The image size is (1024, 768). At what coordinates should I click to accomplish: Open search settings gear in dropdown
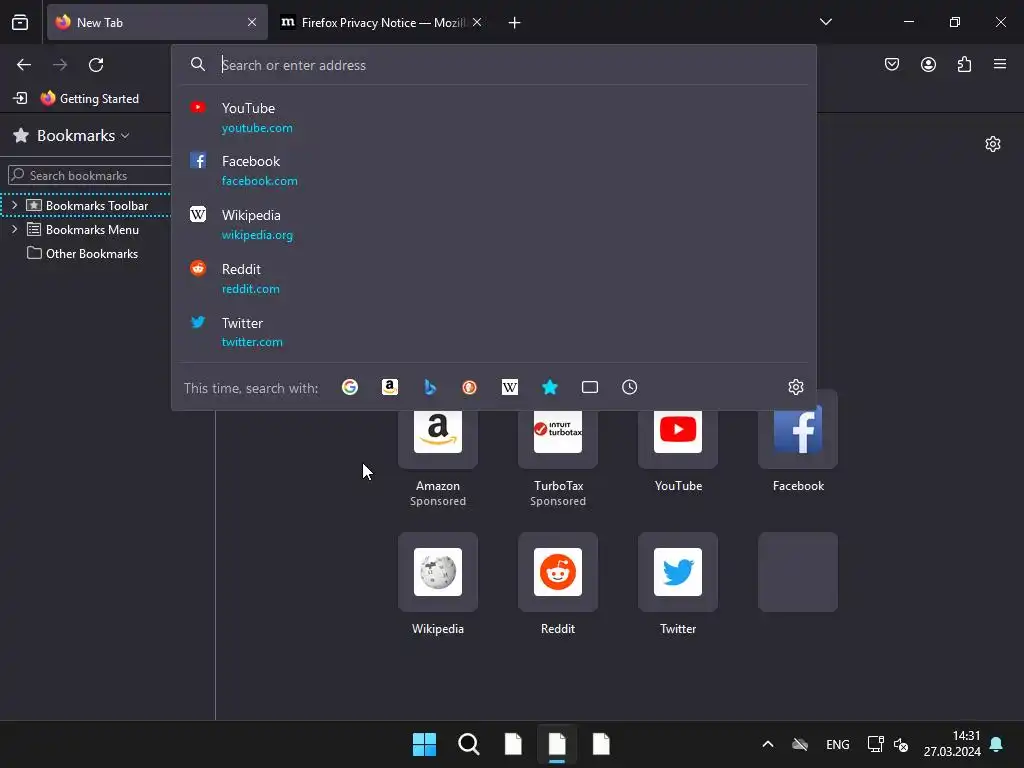click(x=795, y=387)
